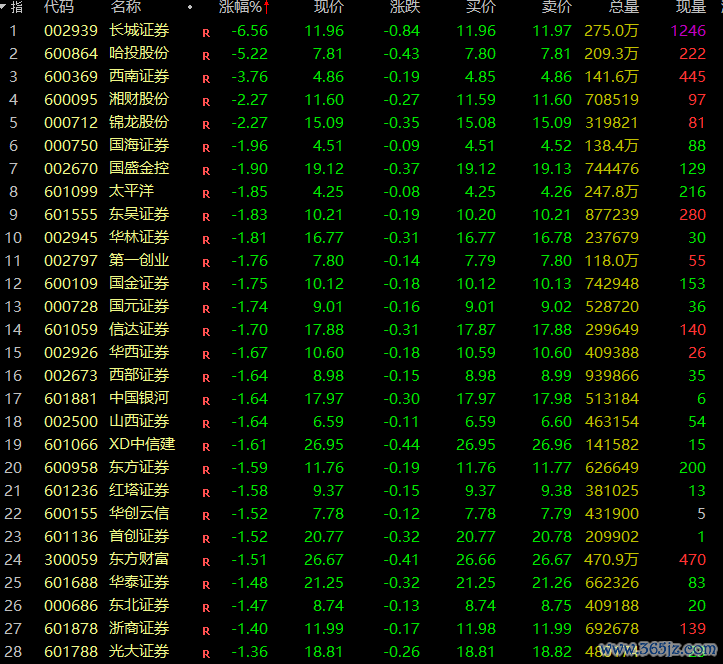Viewport: 723px width, 664px height.
Task: Click the red R icon next to XD中信建
Action: point(206,447)
